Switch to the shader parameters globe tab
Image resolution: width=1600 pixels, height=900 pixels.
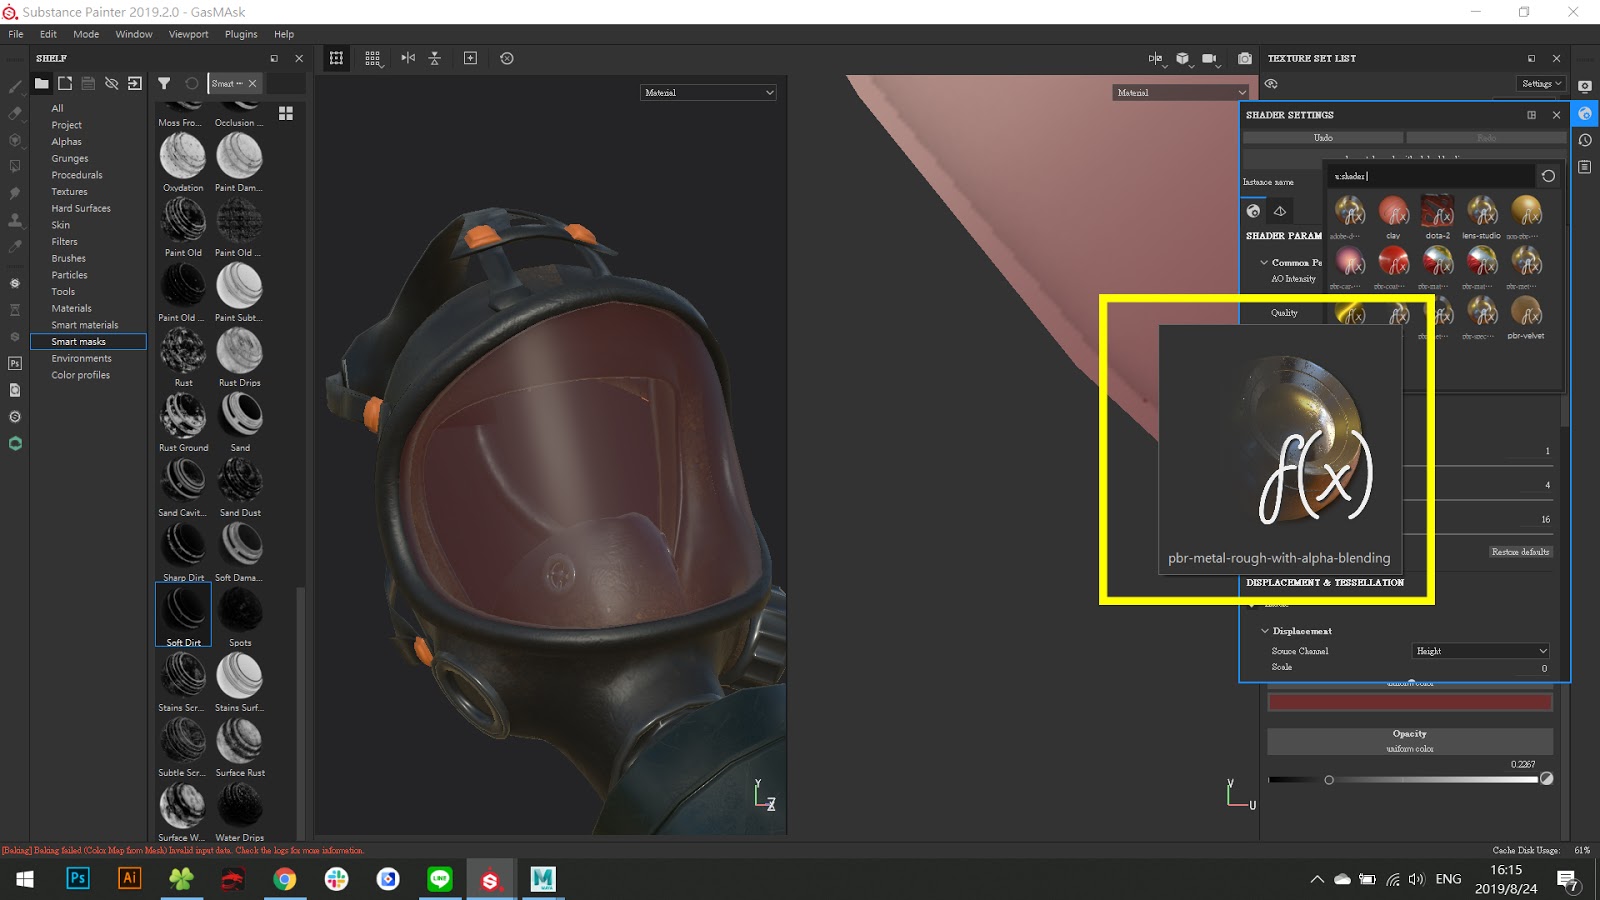(x=1253, y=211)
